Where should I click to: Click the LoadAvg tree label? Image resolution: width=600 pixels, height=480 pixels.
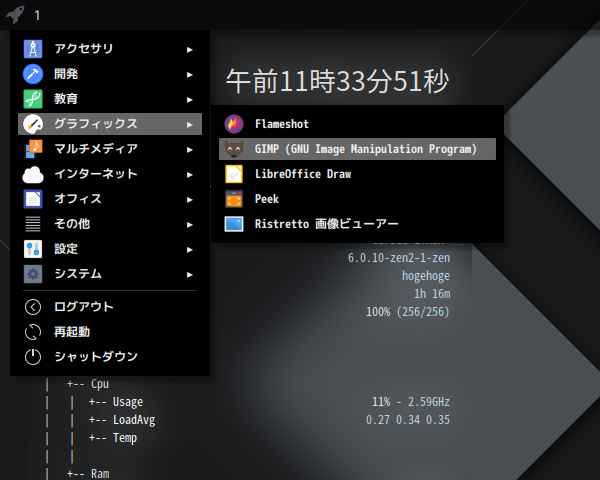(134, 420)
